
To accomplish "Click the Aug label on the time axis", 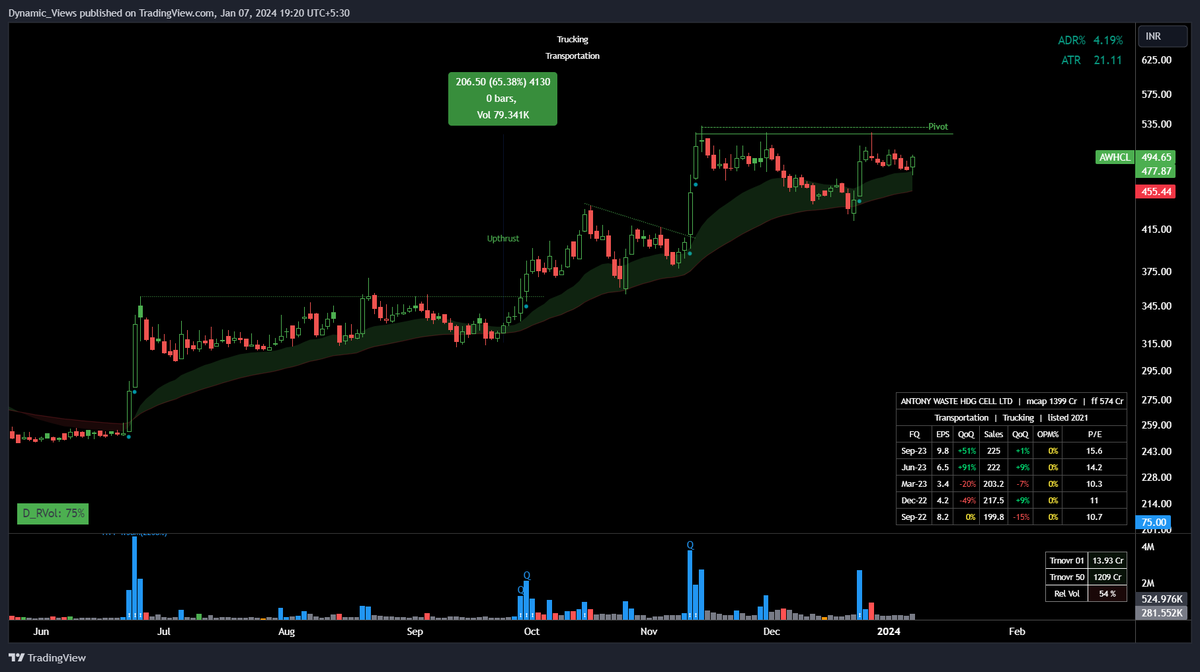I will 286,632.
